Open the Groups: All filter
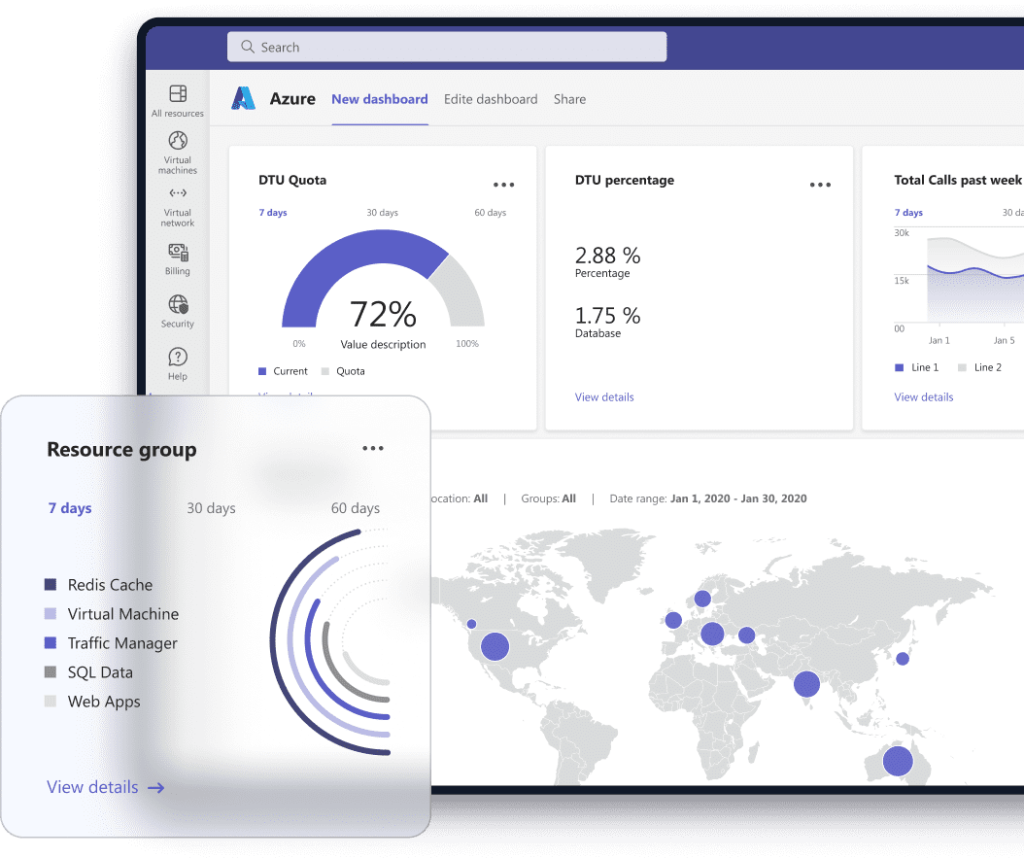Screen dimensions: 1024x858 (x=549, y=499)
